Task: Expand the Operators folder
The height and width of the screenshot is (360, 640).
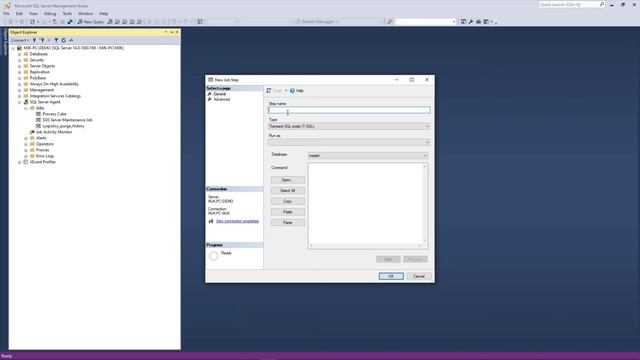Action: coord(26,144)
